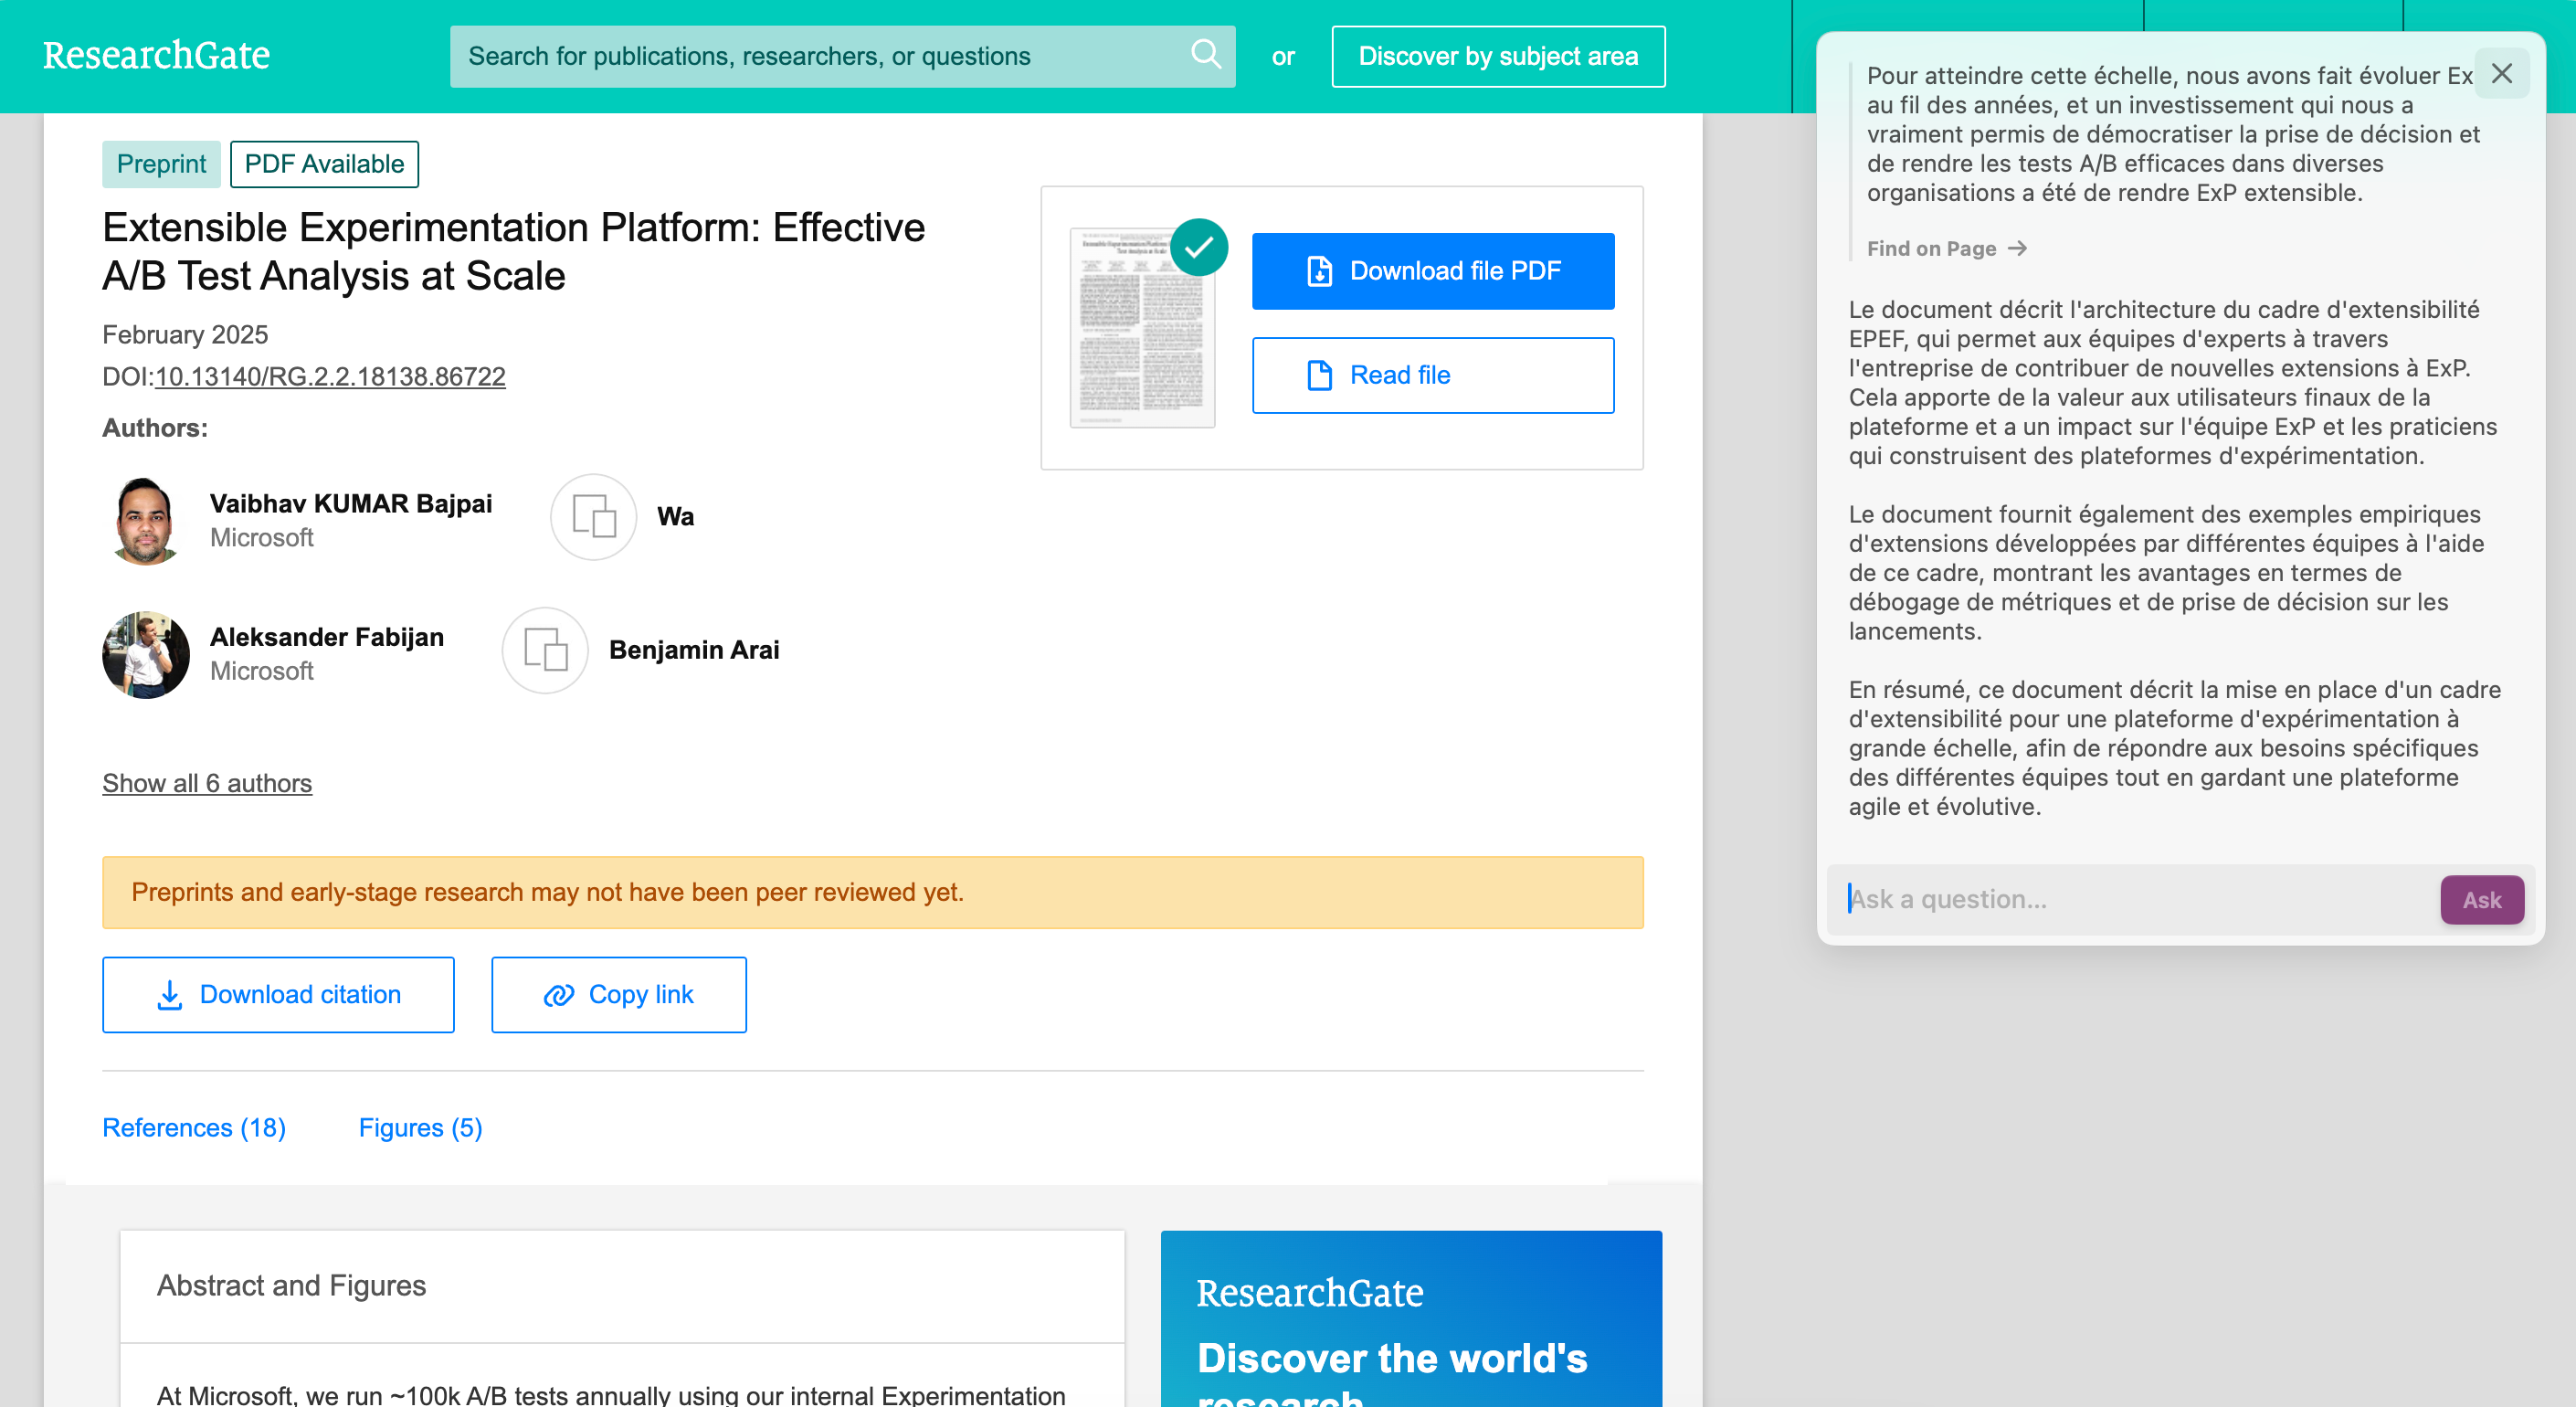Click the PDF document thumbnail preview

tap(1142, 328)
